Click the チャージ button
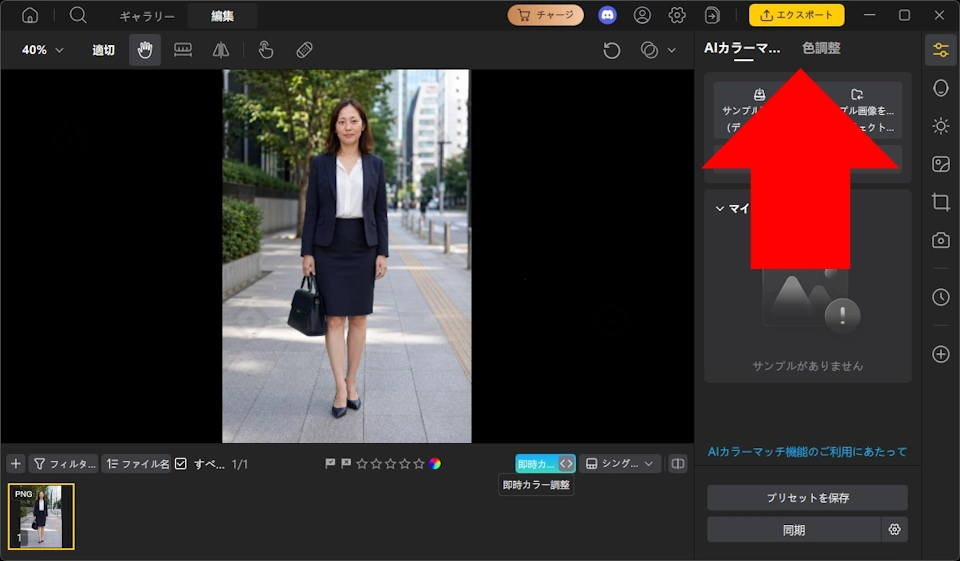The width and height of the screenshot is (960, 561). pyautogui.click(x=546, y=15)
